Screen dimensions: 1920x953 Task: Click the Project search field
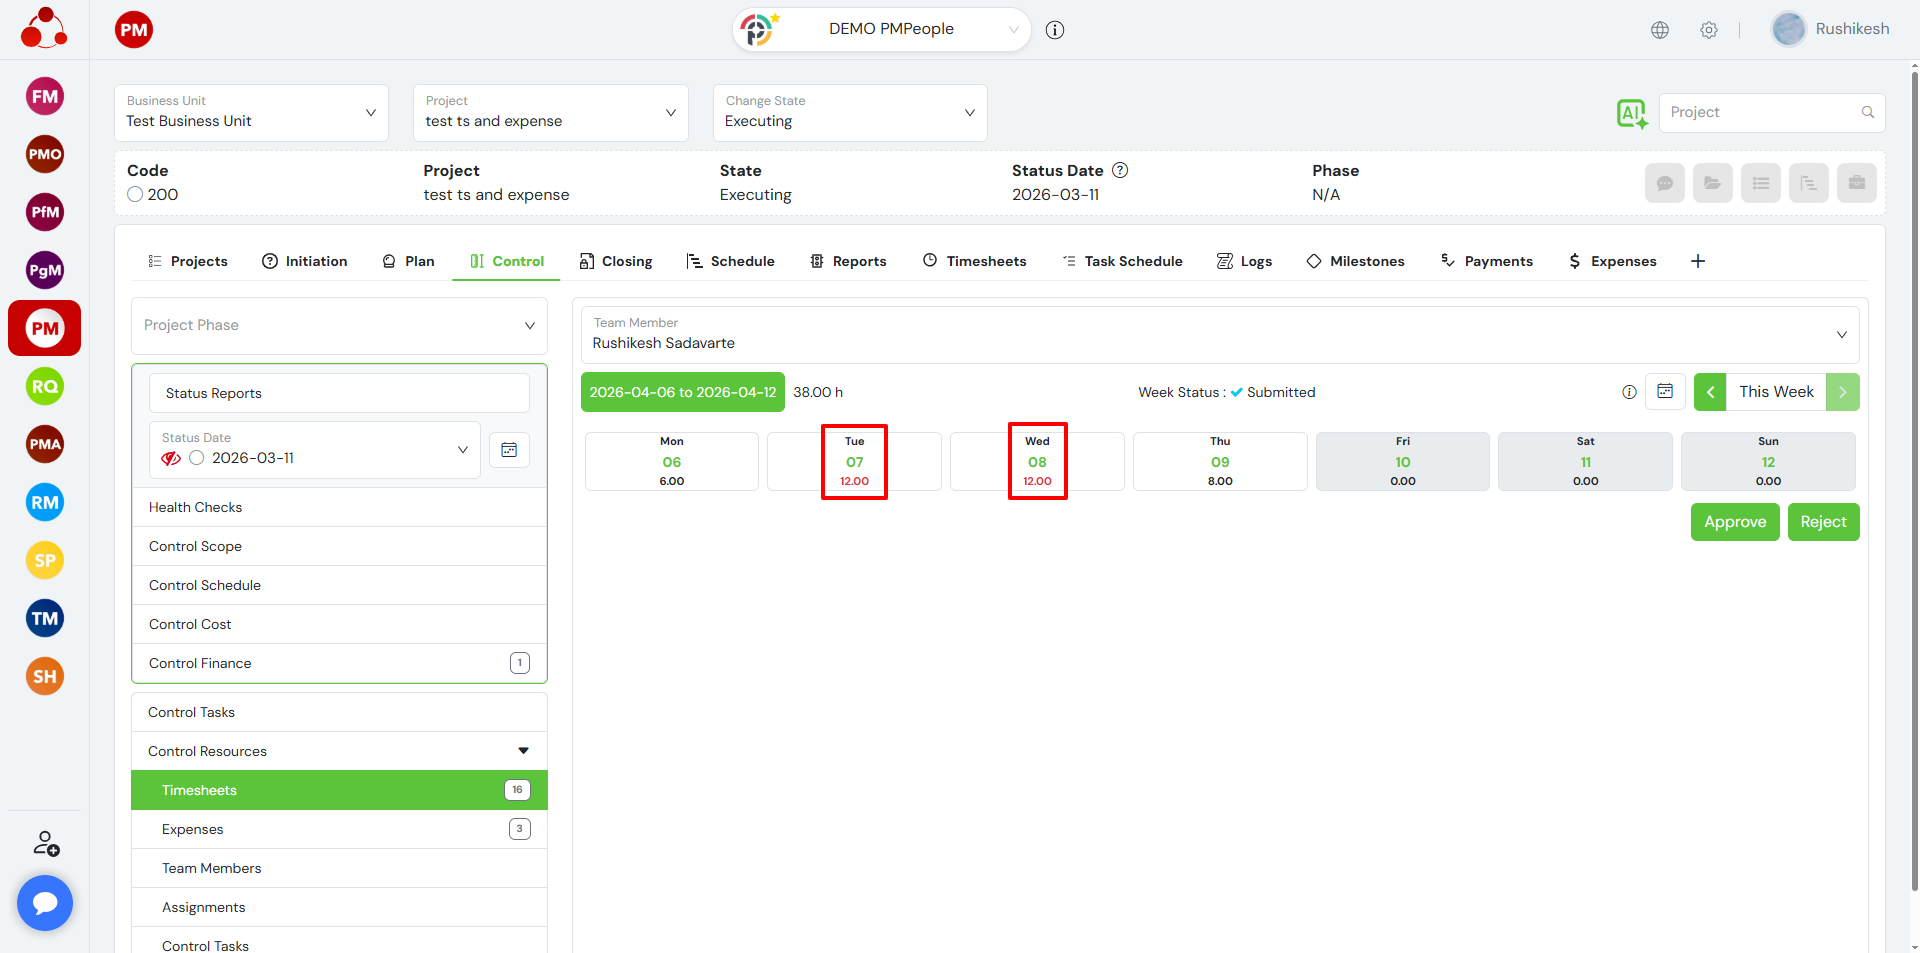(x=1761, y=113)
